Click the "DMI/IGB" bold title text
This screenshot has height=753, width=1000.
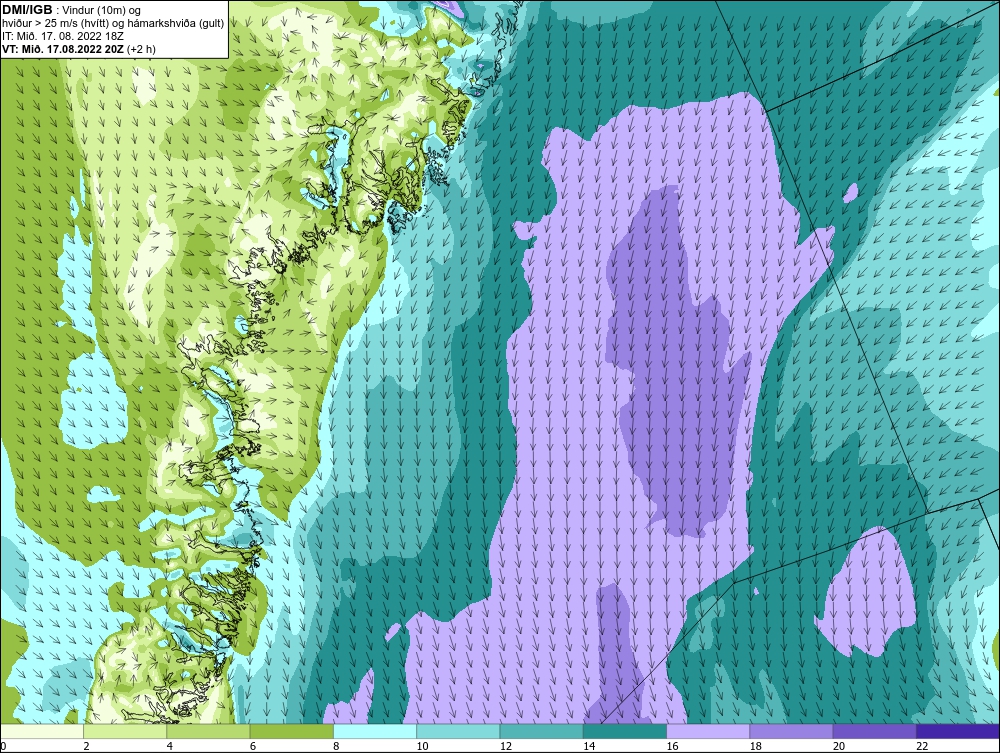pyautogui.click(x=27, y=10)
